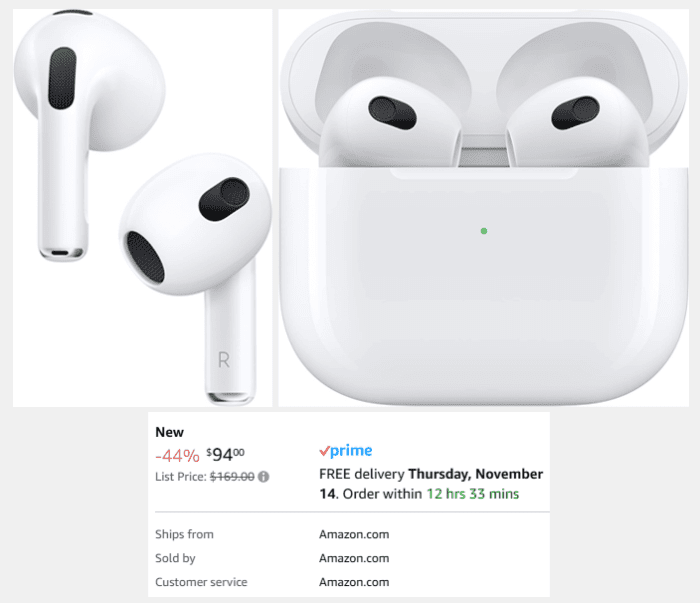Click the red Prime checkmark
The height and width of the screenshot is (603, 700).
325,451
